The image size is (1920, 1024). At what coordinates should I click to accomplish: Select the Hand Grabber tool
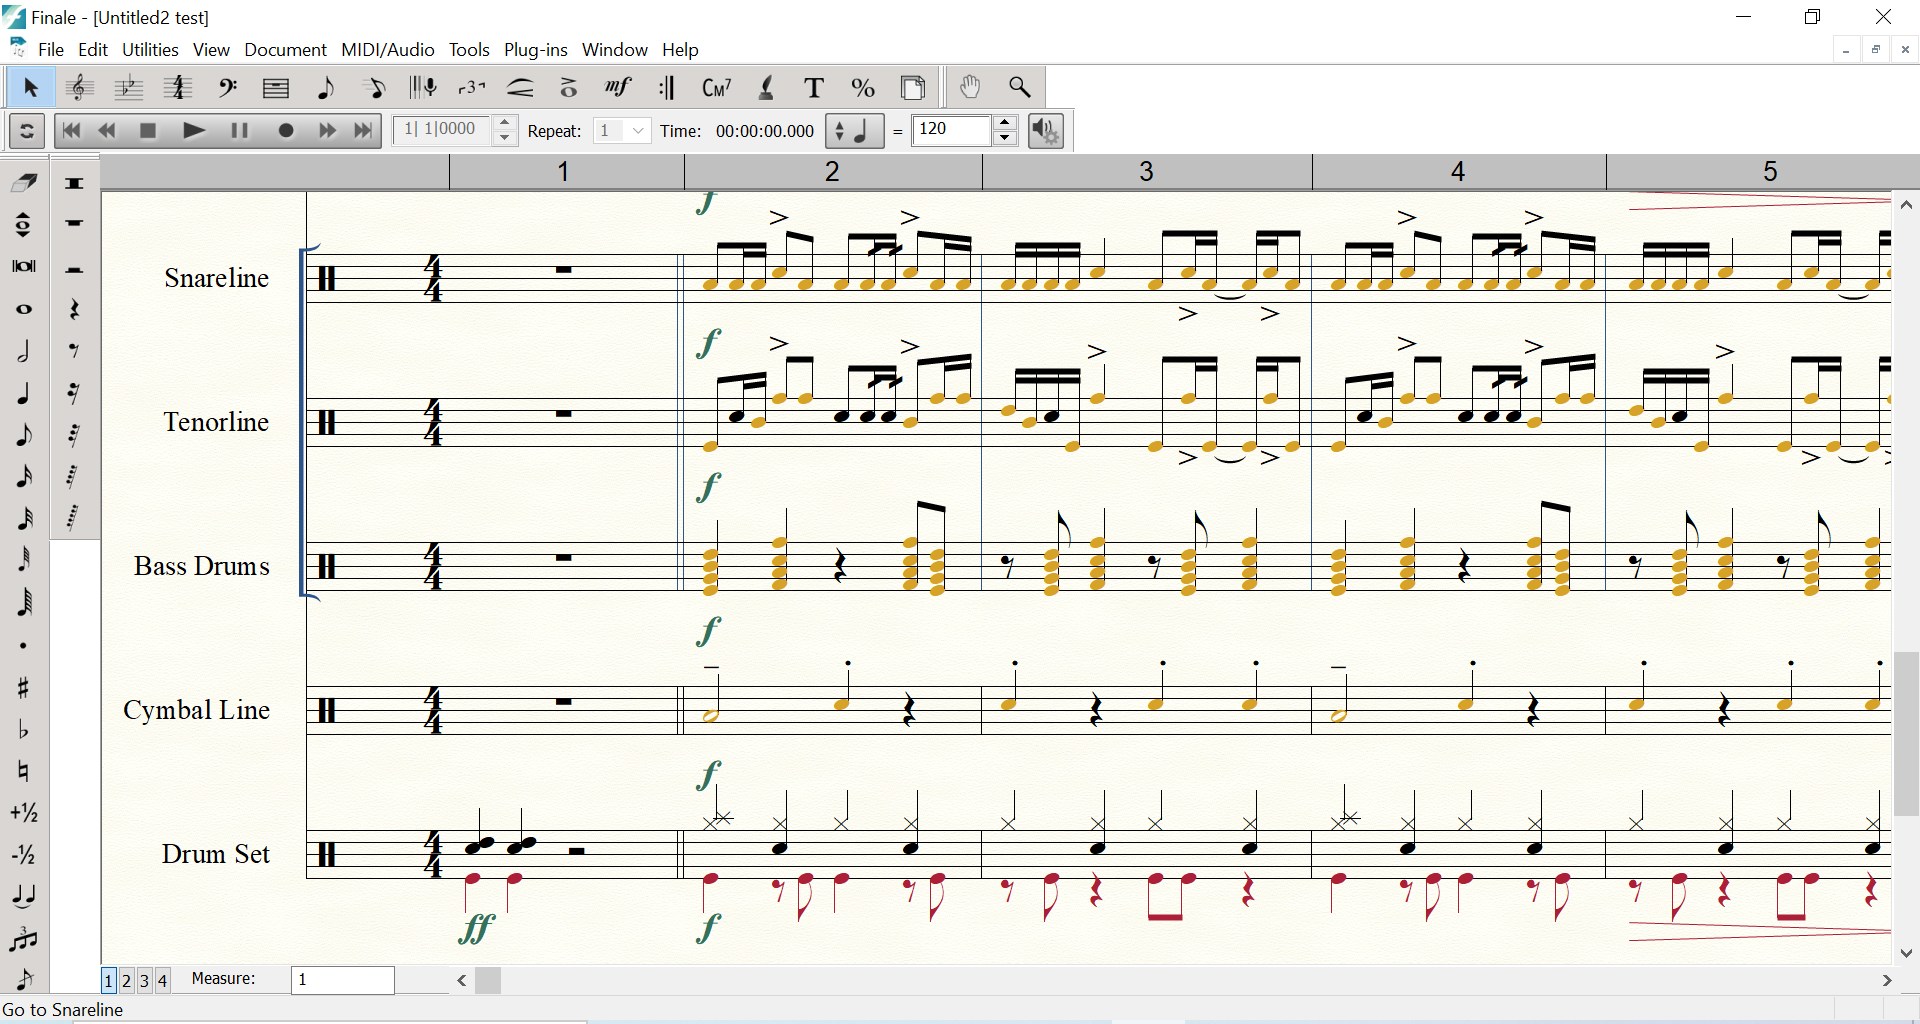[x=969, y=88]
